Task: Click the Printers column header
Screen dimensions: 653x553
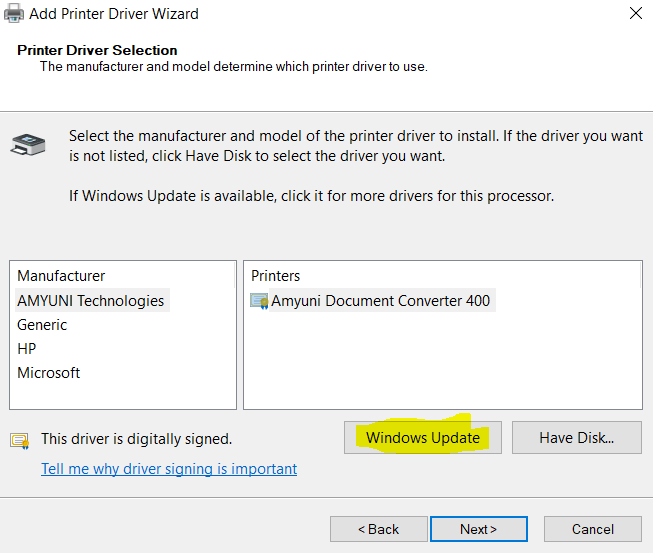Action: tap(276, 276)
